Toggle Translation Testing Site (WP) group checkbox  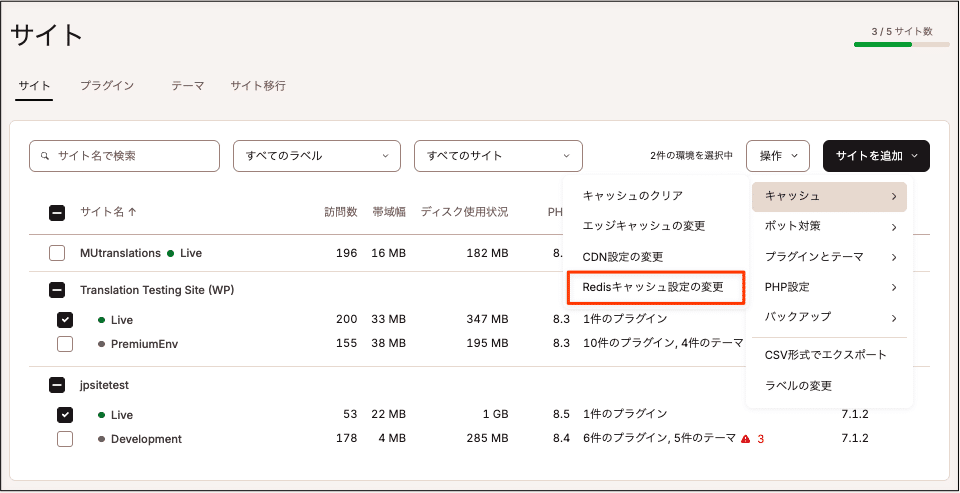[57, 290]
